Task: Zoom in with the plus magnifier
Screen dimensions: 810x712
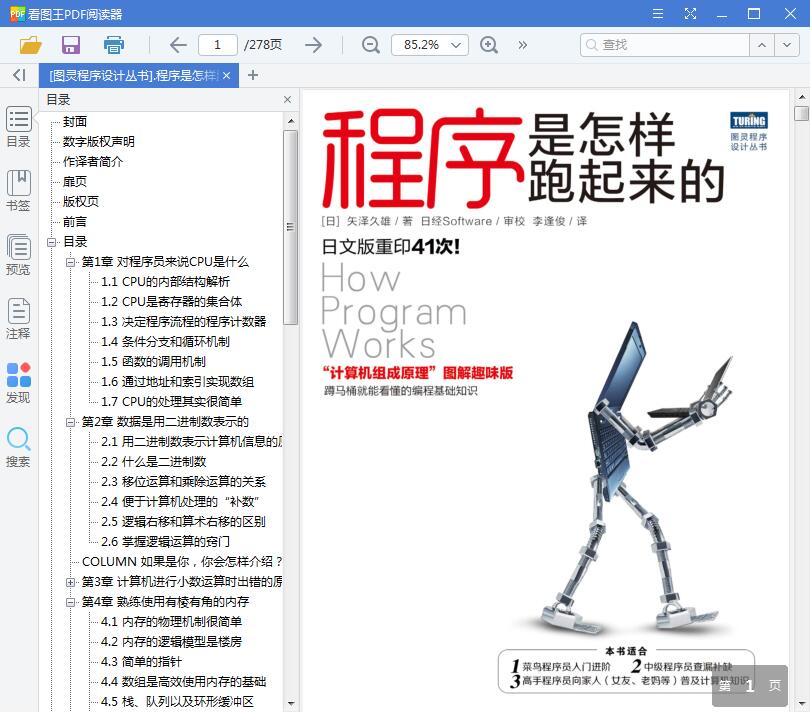Action: pyautogui.click(x=489, y=45)
